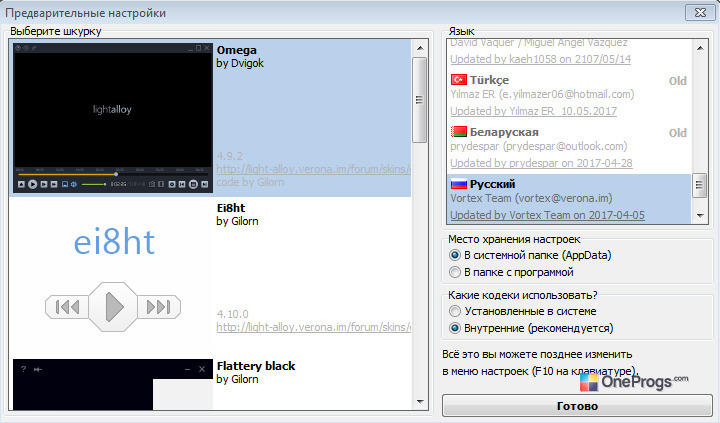Click the Ei8ht preview previous-track button
Image resolution: width=720 pixels, height=423 pixels.
tap(67, 307)
